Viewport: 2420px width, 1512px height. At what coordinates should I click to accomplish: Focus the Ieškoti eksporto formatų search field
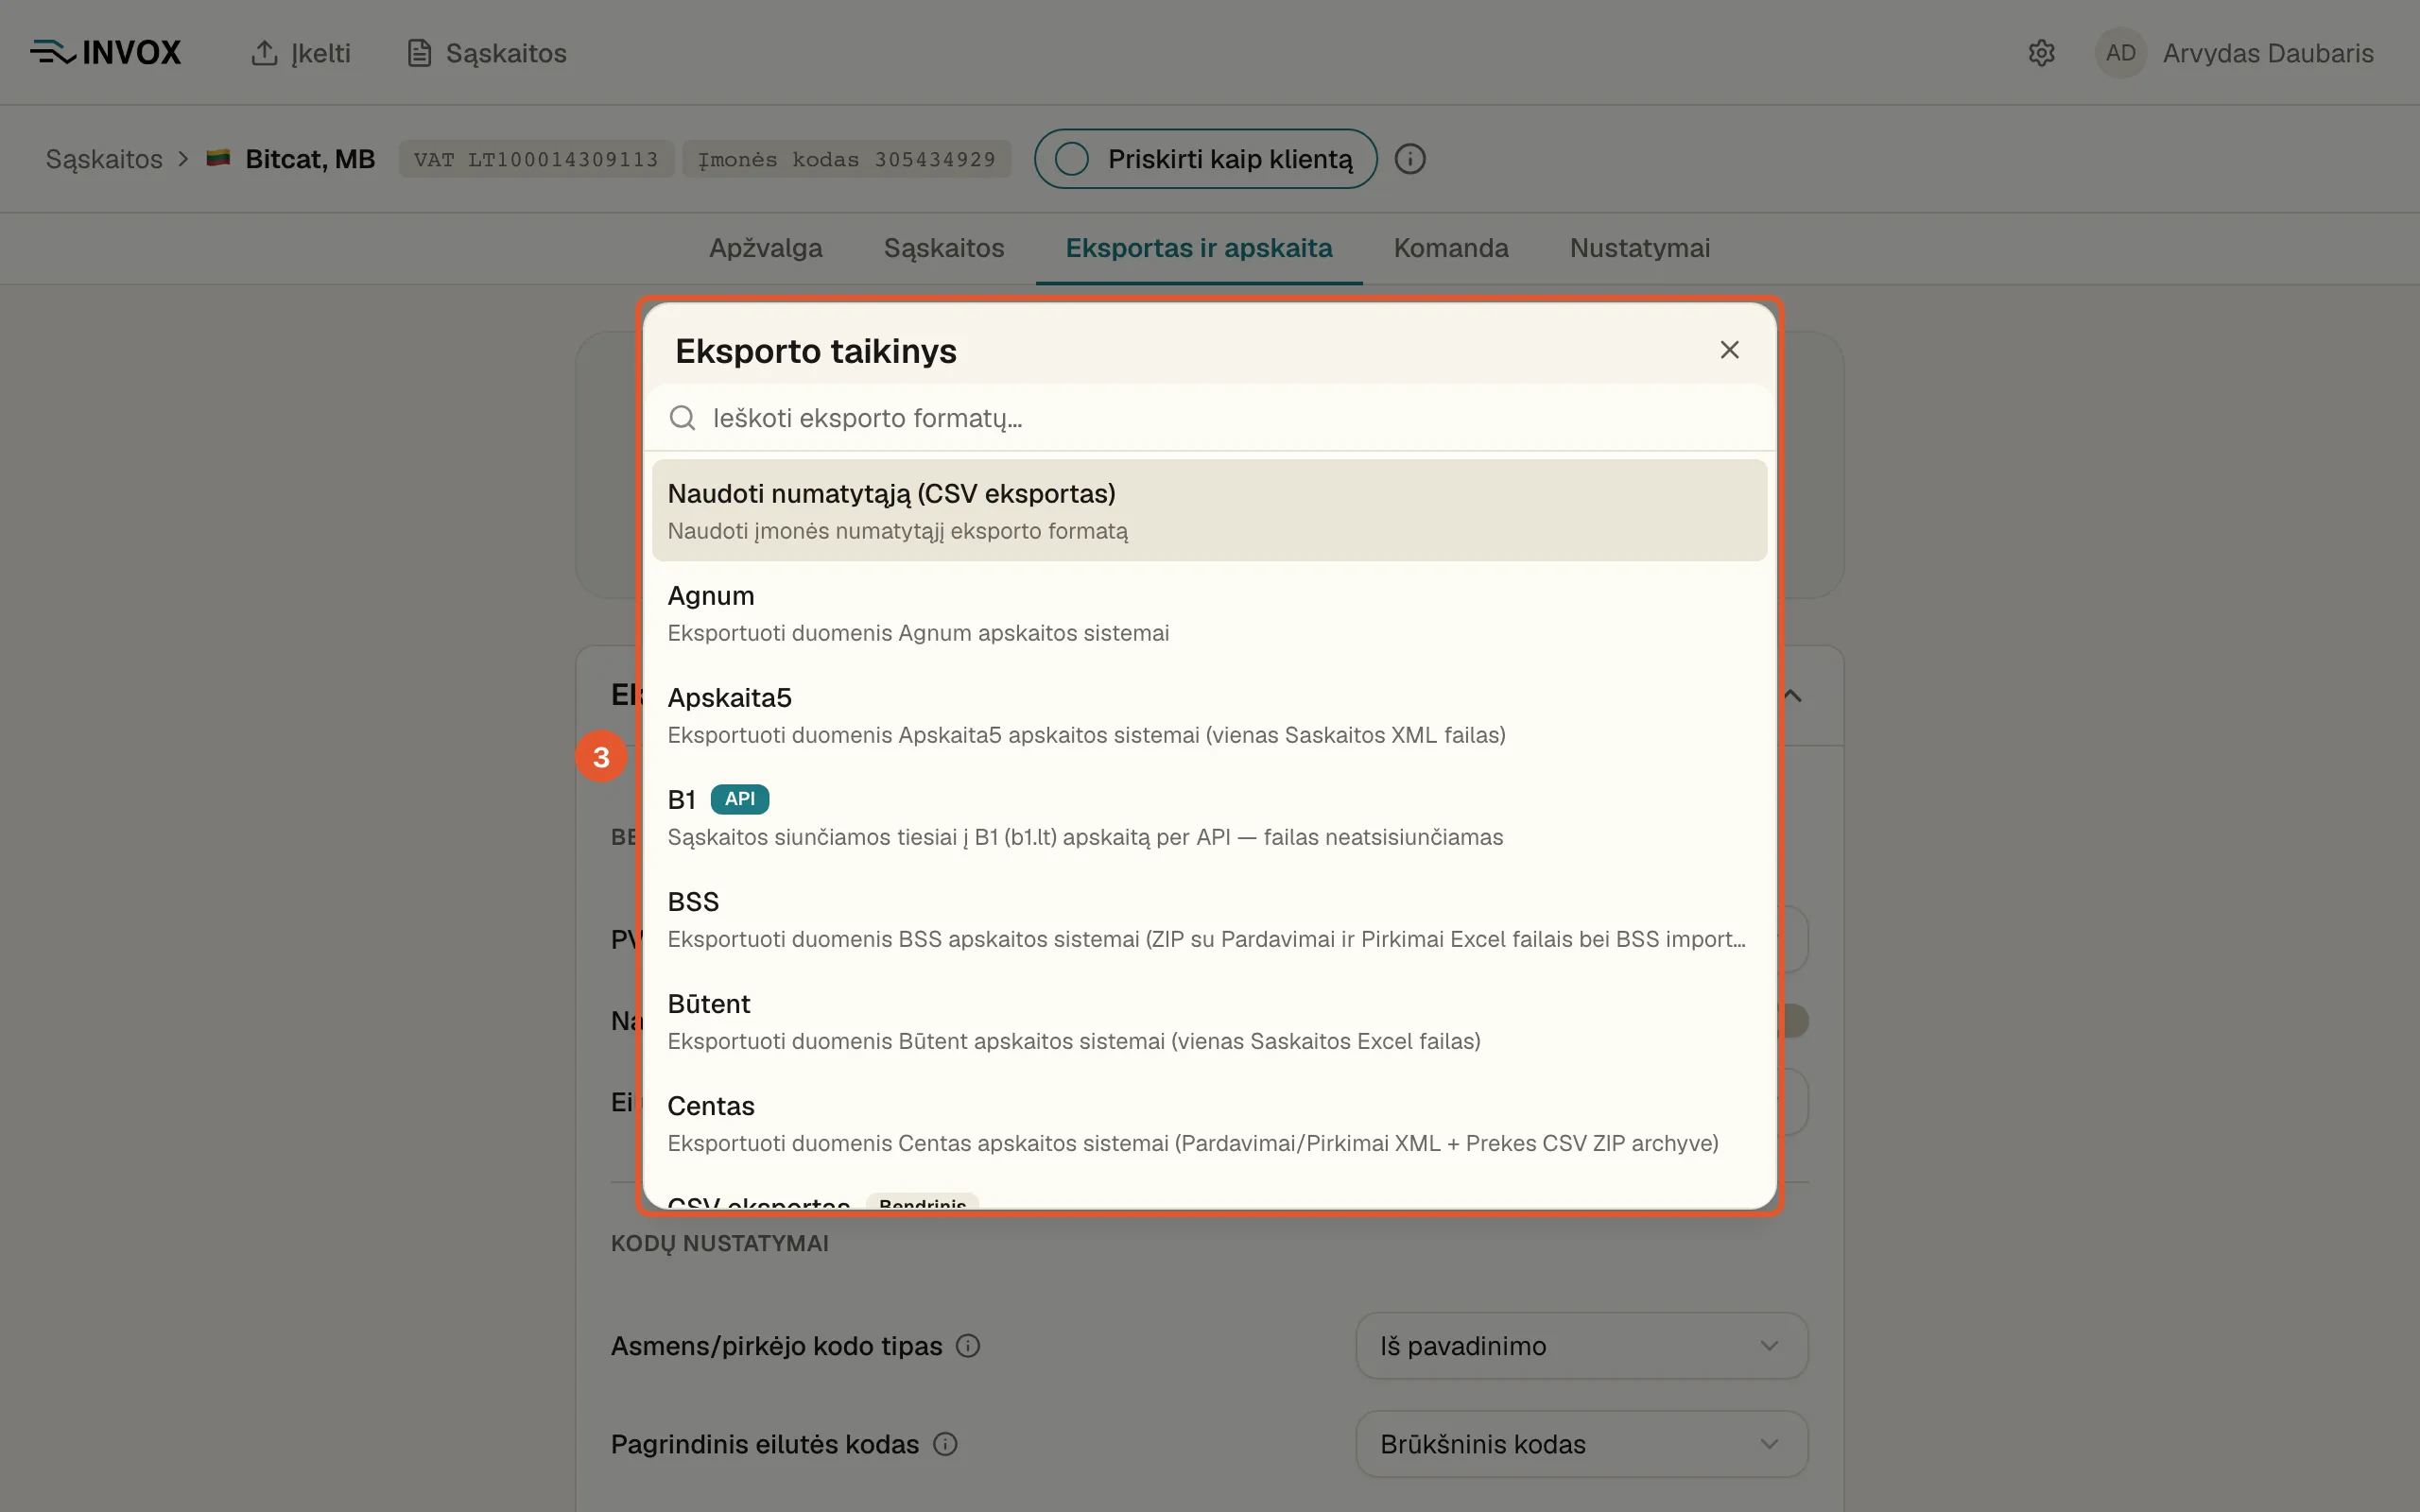(x=1210, y=418)
